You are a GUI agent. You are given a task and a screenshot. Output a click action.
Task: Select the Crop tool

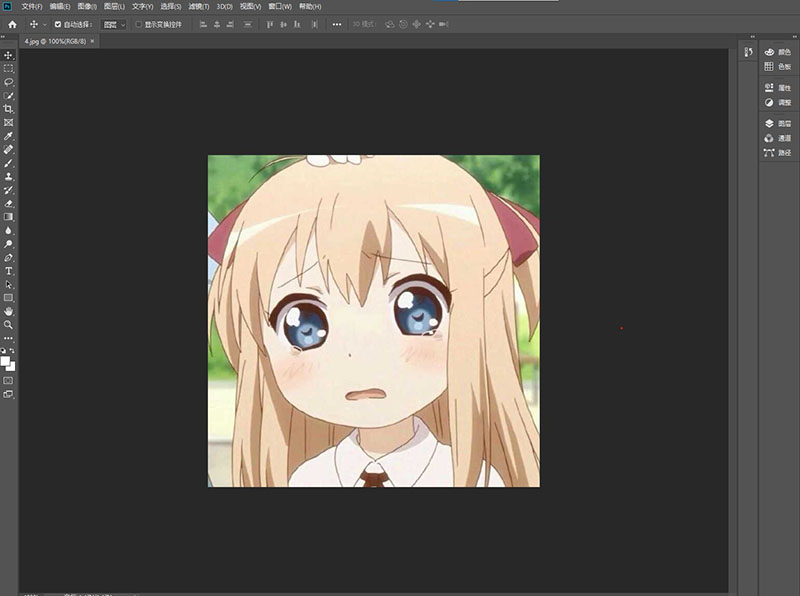[9, 109]
